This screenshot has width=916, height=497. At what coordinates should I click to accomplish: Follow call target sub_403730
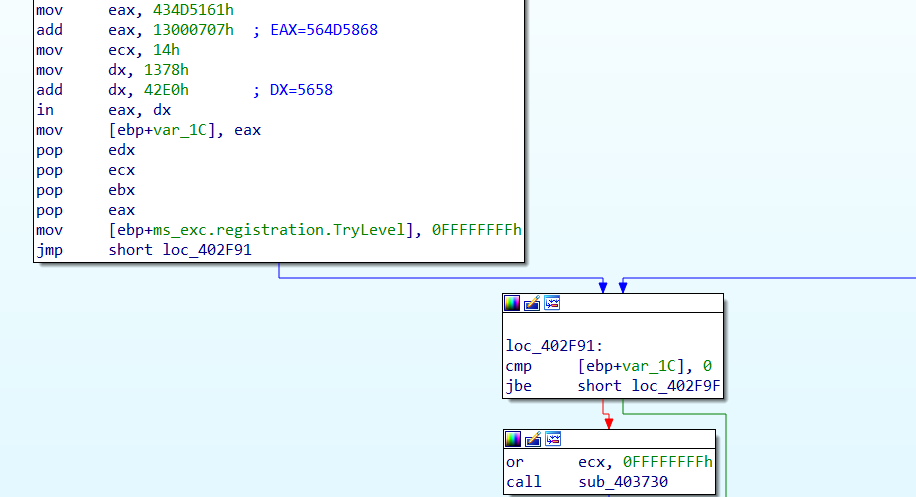click(x=623, y=482)
